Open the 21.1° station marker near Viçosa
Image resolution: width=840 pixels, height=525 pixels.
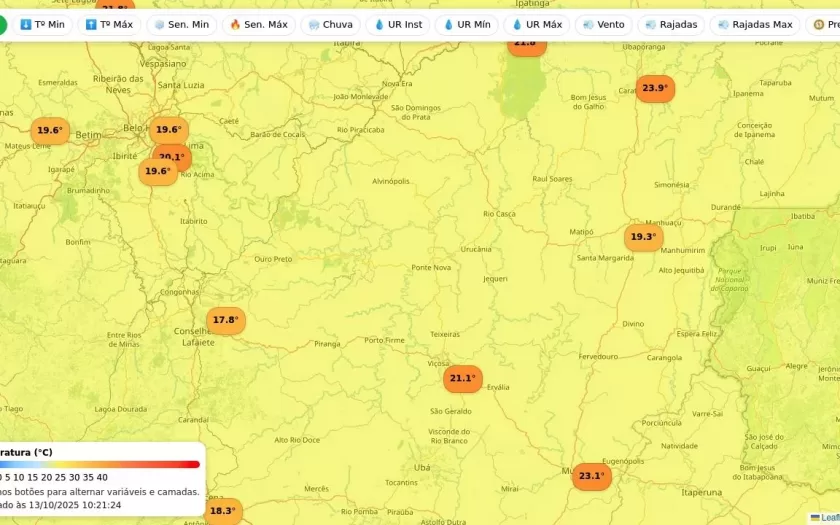tap(462, 379)
